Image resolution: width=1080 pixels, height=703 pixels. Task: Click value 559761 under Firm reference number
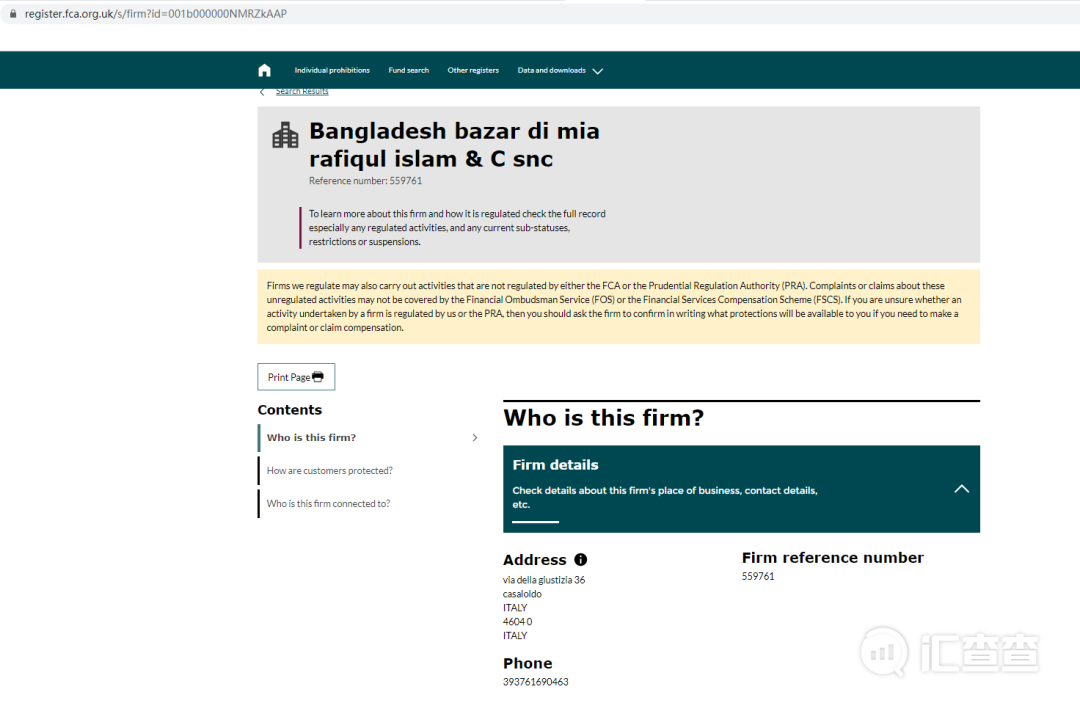(x=758, y=576)
